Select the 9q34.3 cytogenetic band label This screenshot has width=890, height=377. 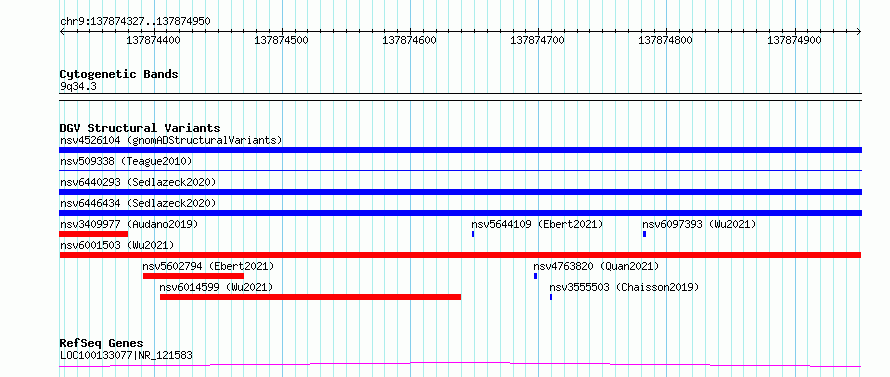(78, 87)
